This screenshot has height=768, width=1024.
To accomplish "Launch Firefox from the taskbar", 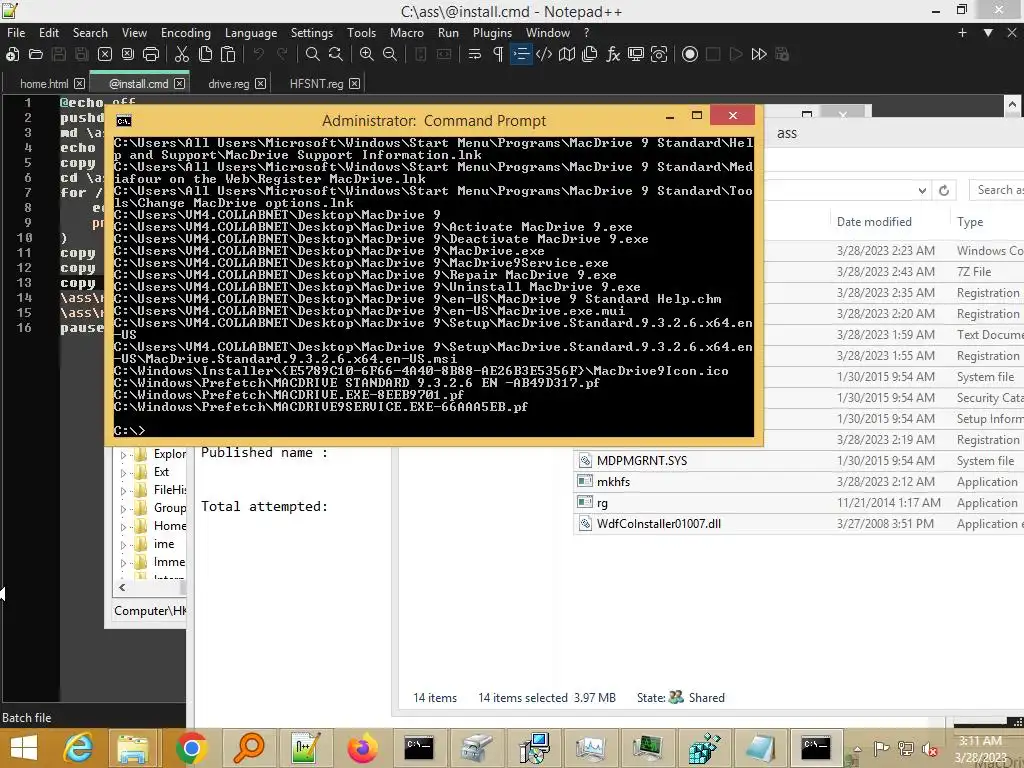I will [x=362, y=748].
